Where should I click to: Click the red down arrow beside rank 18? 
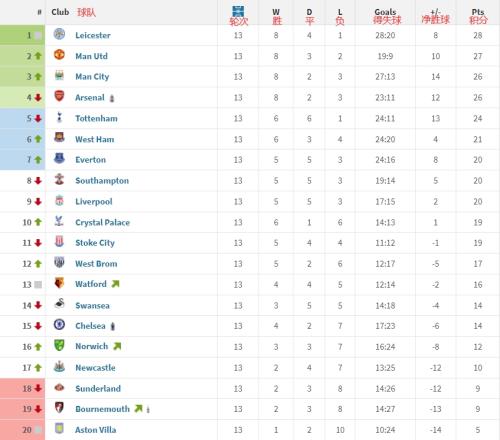pos(38,388)
